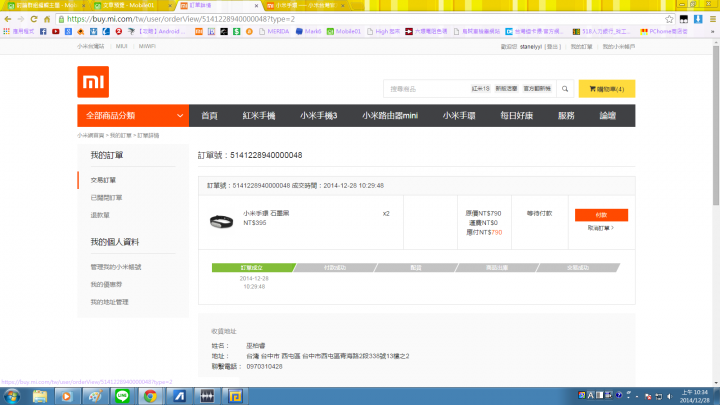Open the 小米路由器mini navigation item
Image resolution: width=720 pixels, height=405 pixels.
[x=390, y=116]
